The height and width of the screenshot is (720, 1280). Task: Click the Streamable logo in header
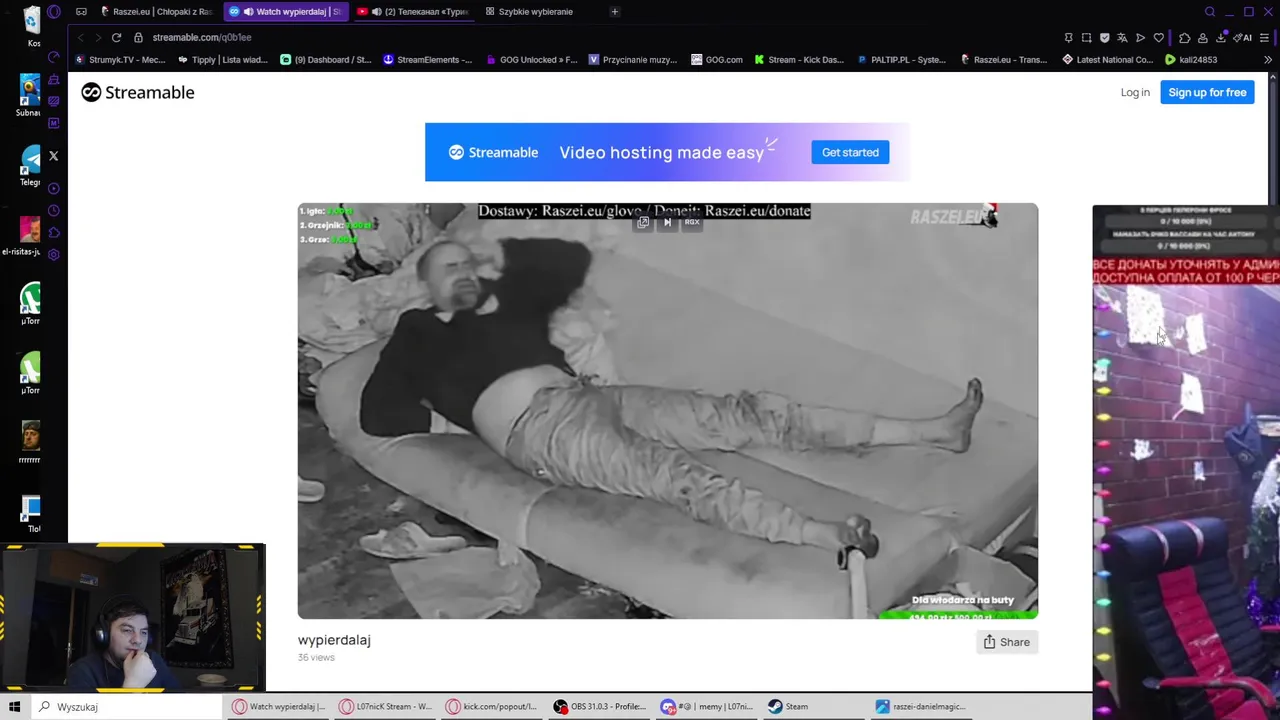138,92
